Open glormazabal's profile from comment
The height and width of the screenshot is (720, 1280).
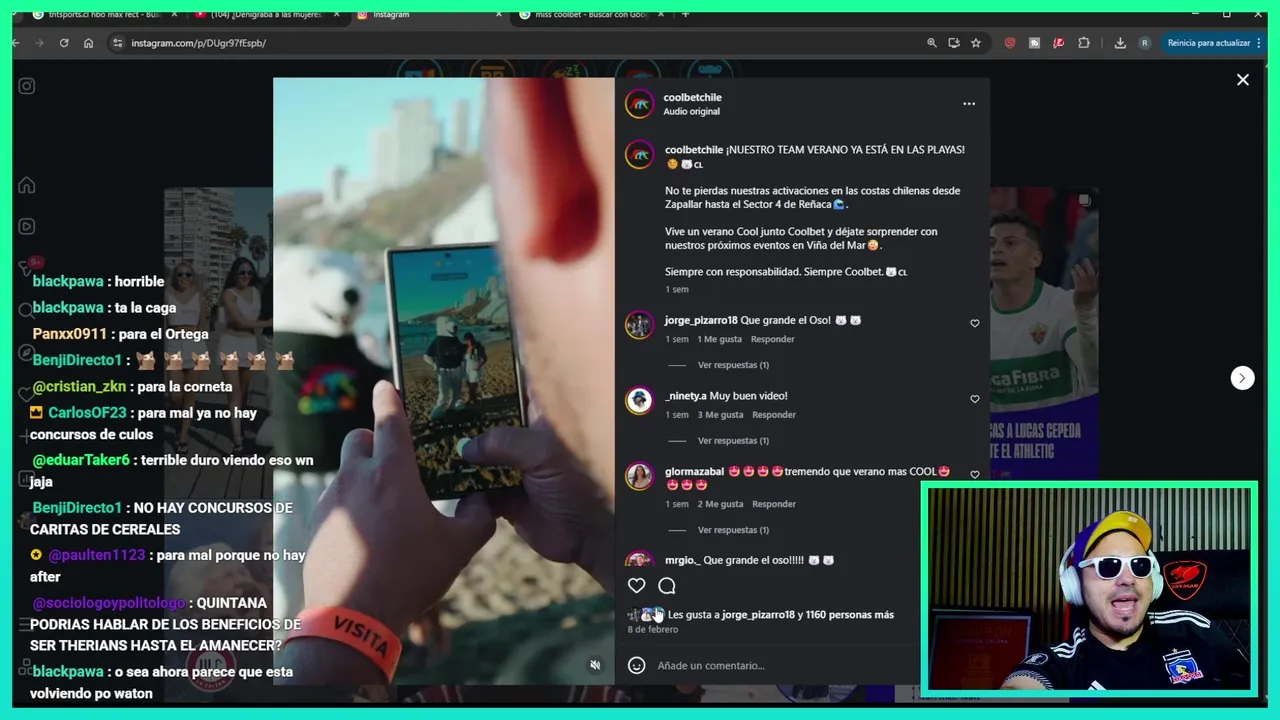[x=694, y=472]
